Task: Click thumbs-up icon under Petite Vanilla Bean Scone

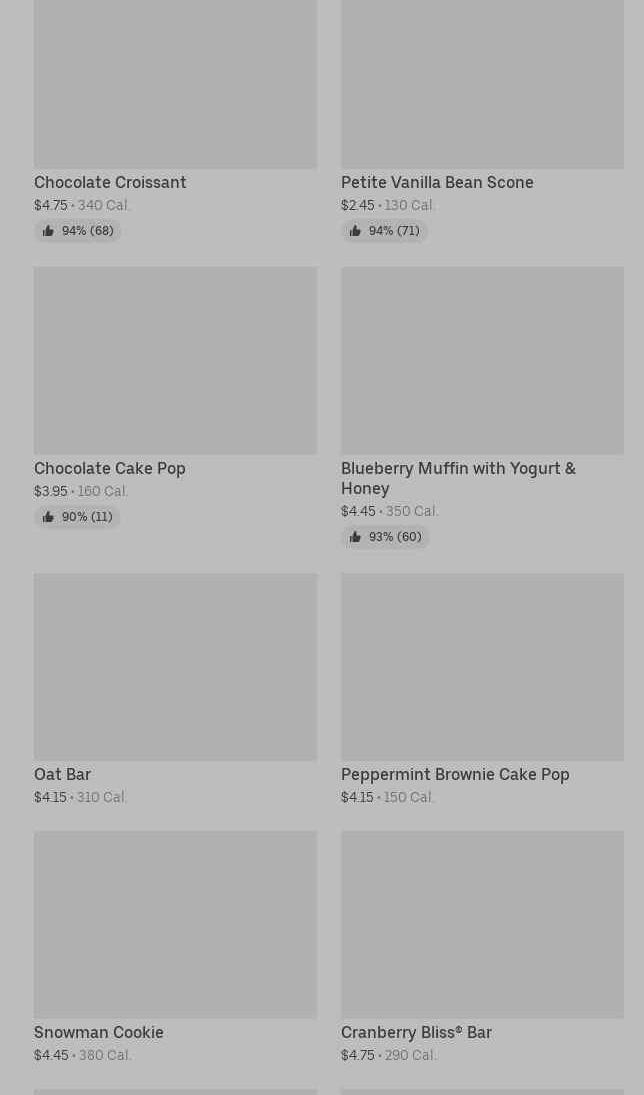Action: 355,231
